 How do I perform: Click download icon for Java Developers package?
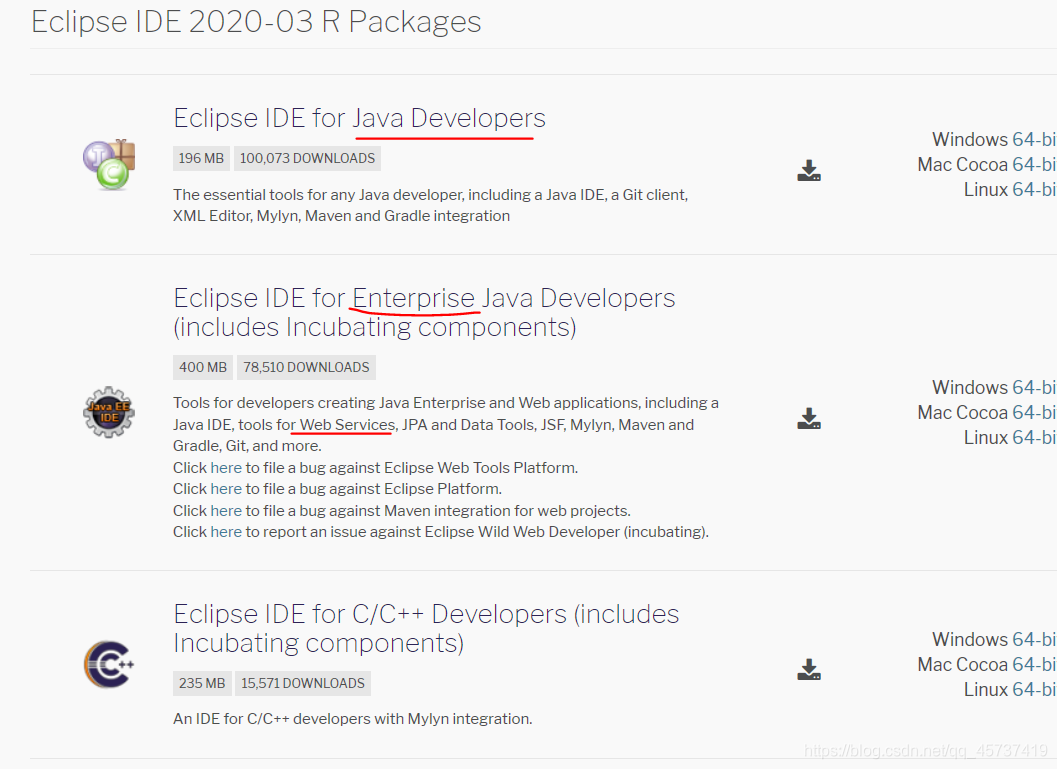(809, 171)
